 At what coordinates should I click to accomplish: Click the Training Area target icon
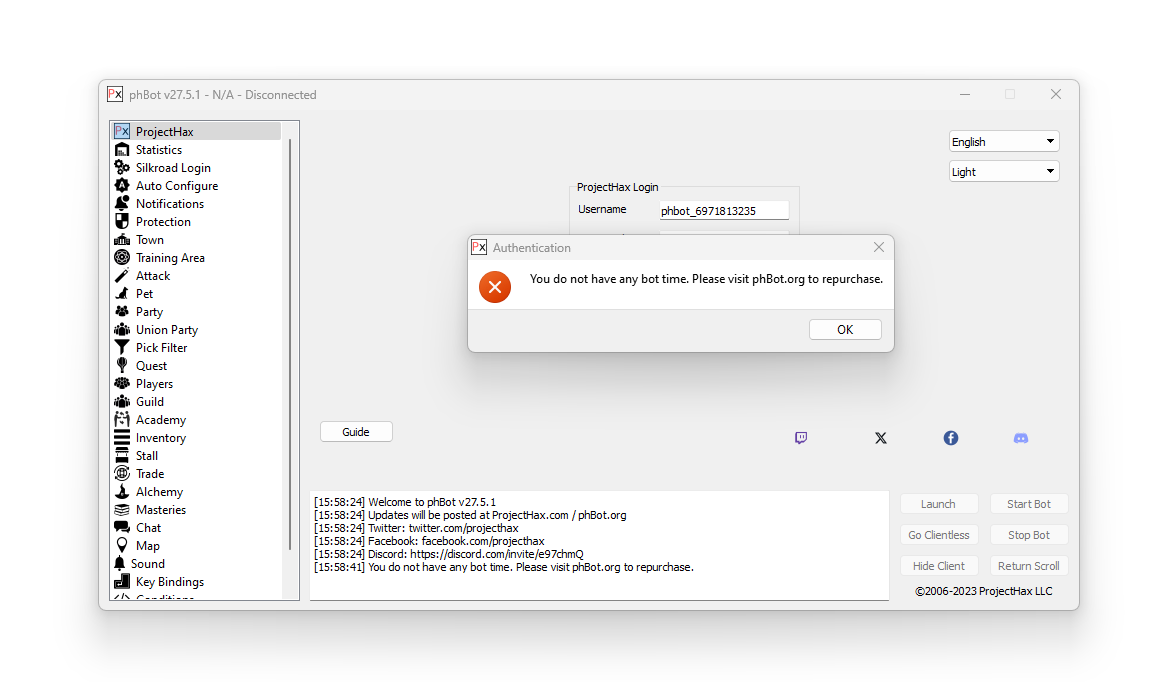[x=122, y=258]
